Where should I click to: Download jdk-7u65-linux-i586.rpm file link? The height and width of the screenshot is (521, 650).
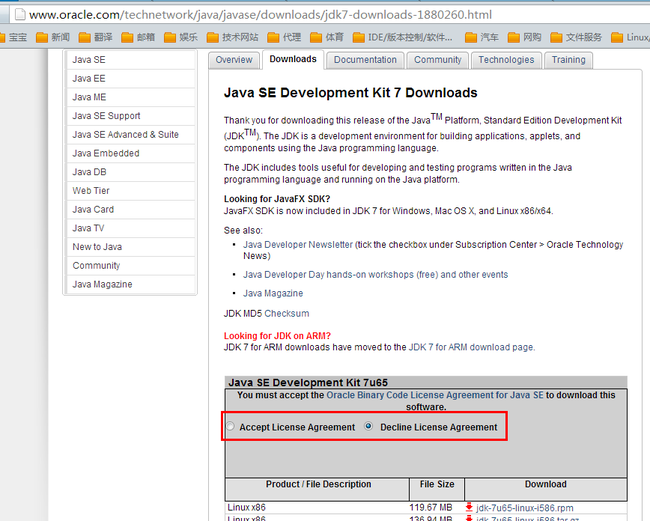coord(524,508)
